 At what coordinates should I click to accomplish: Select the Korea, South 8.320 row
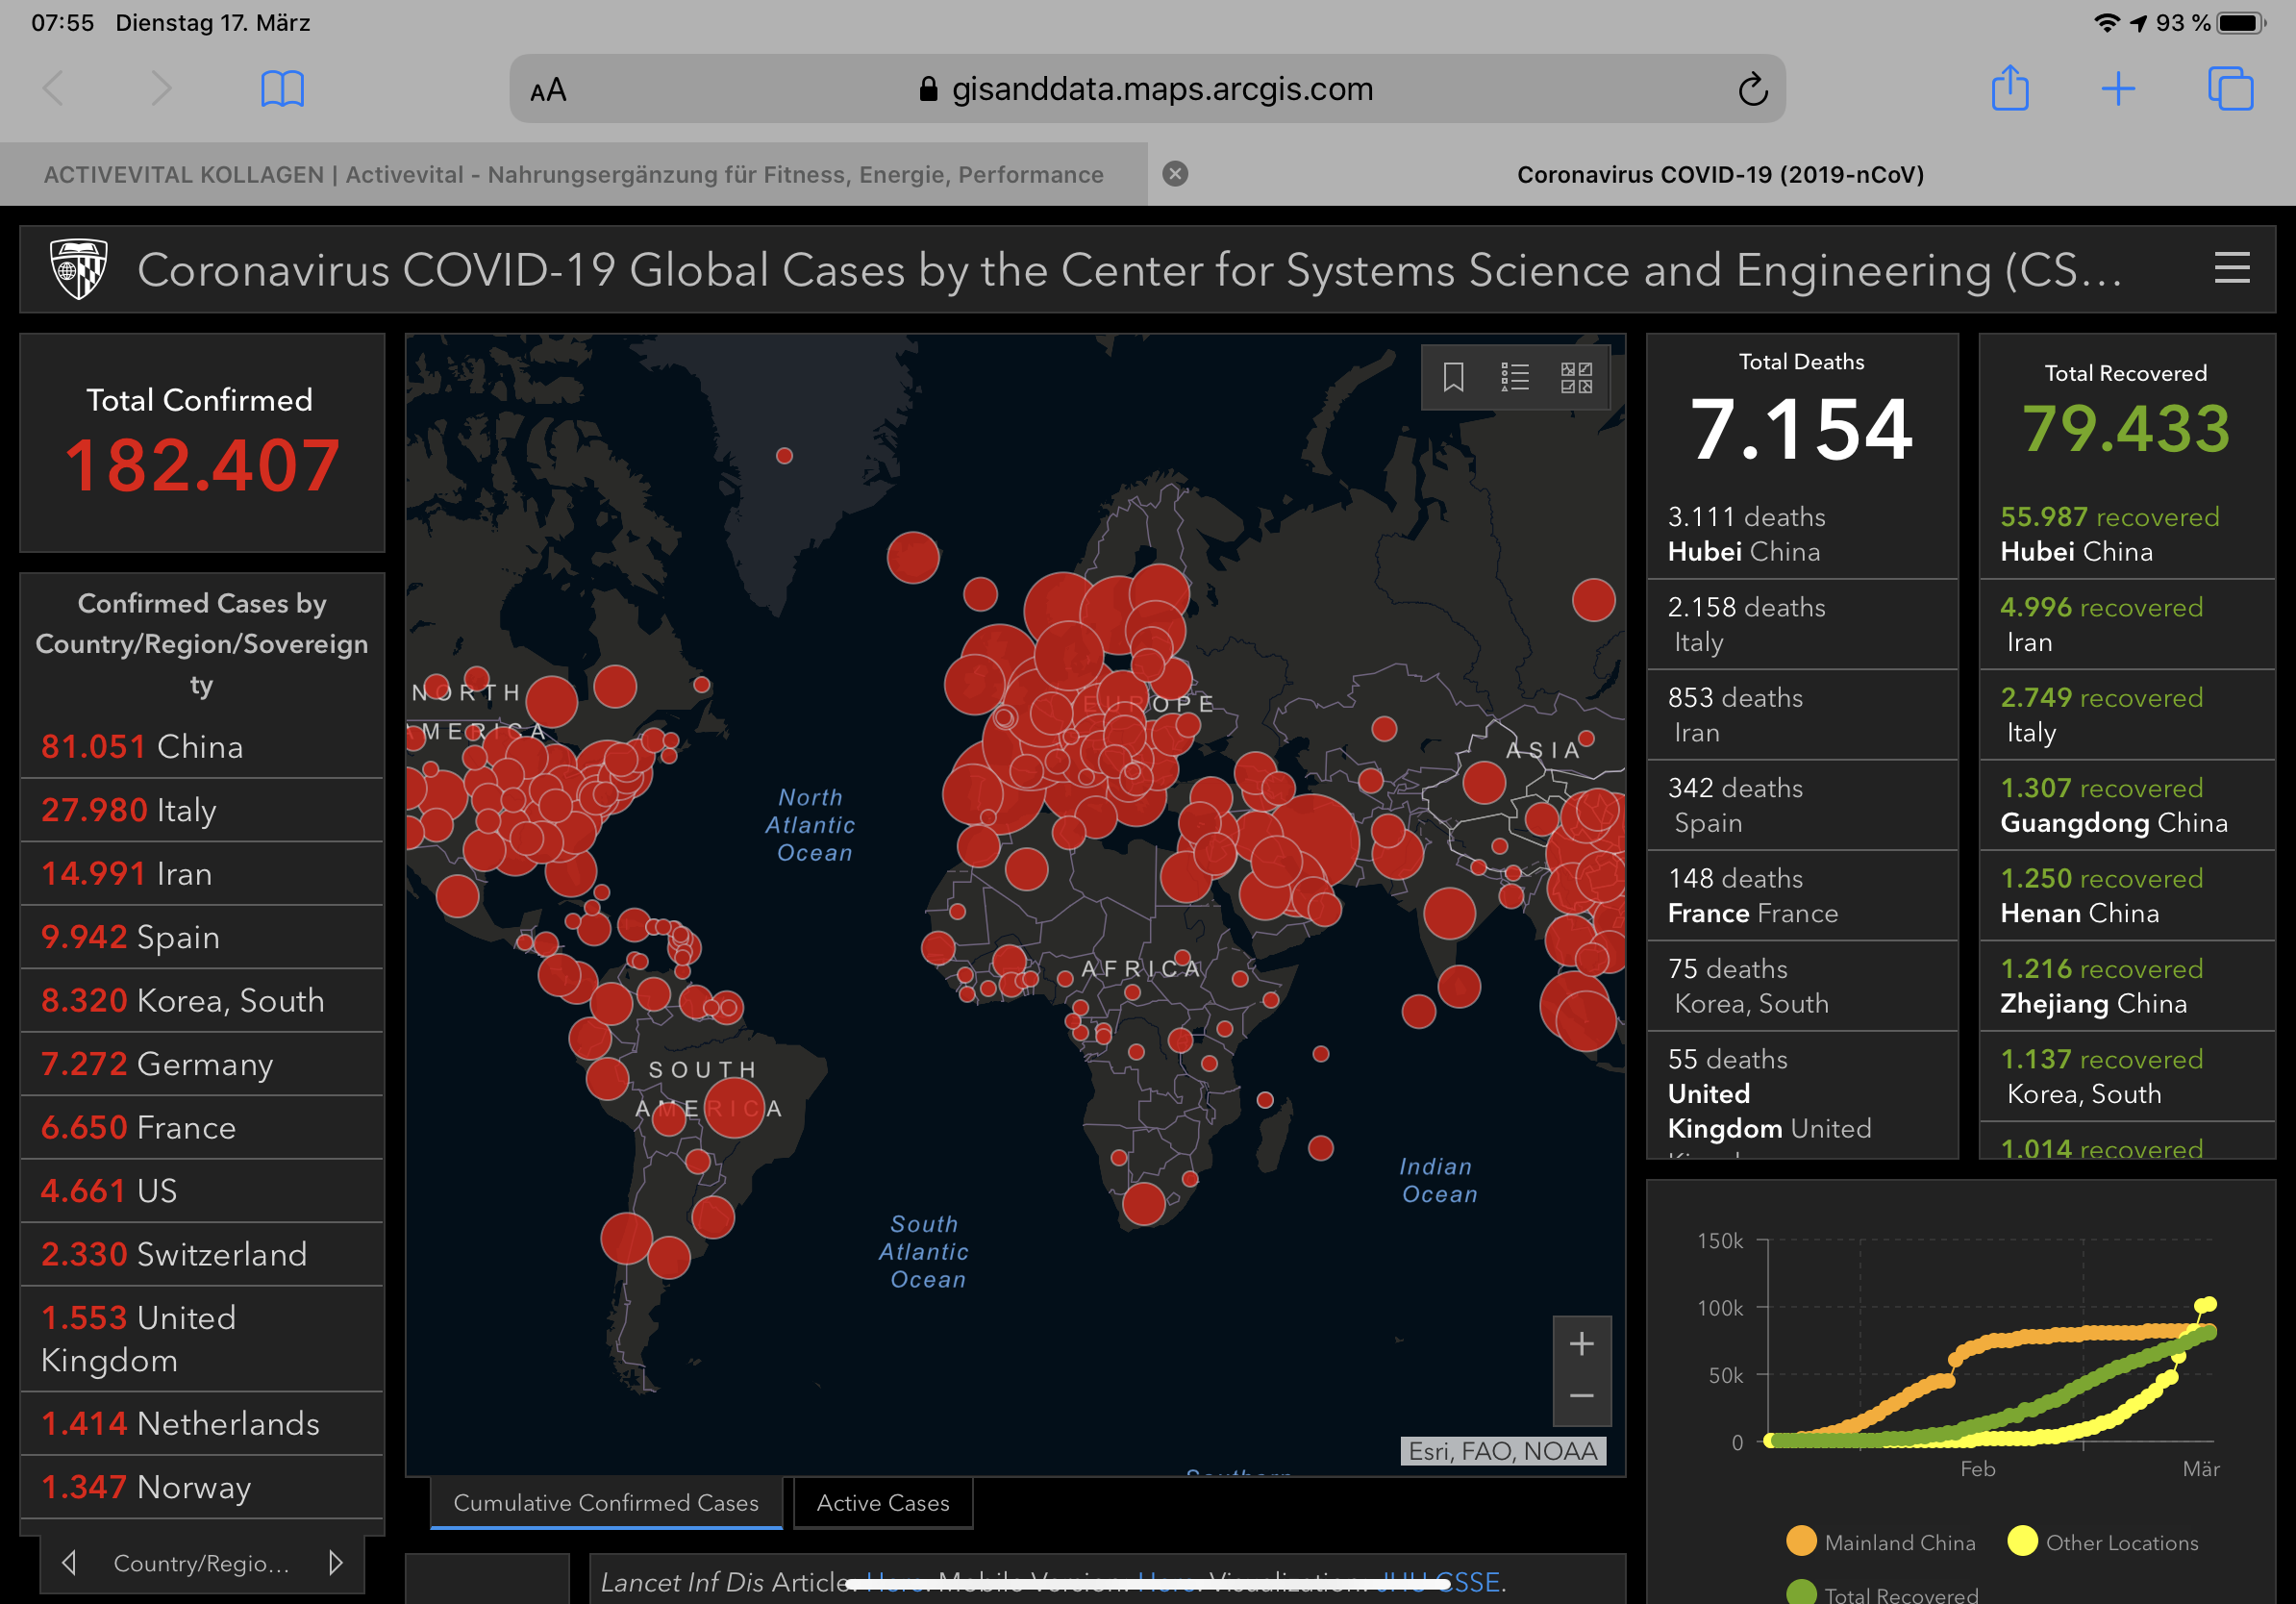click(202, 1000)
